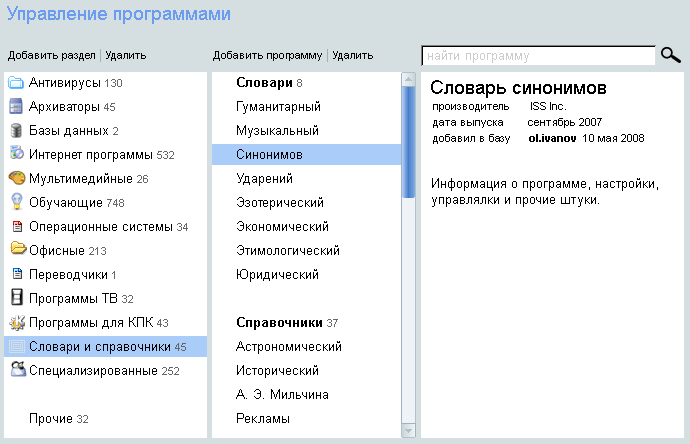
Task: Click the Добавить программу link
Action: [268, 56]
